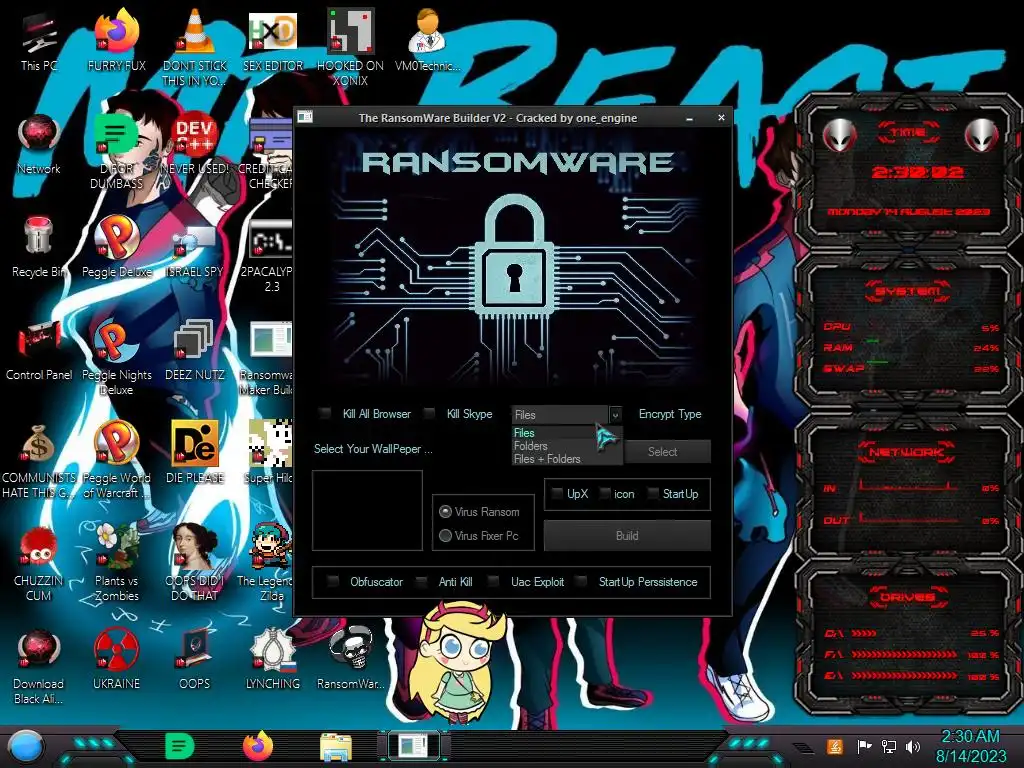Click the Select wallpaper button

pyautogui.click(x=667, y=451)
